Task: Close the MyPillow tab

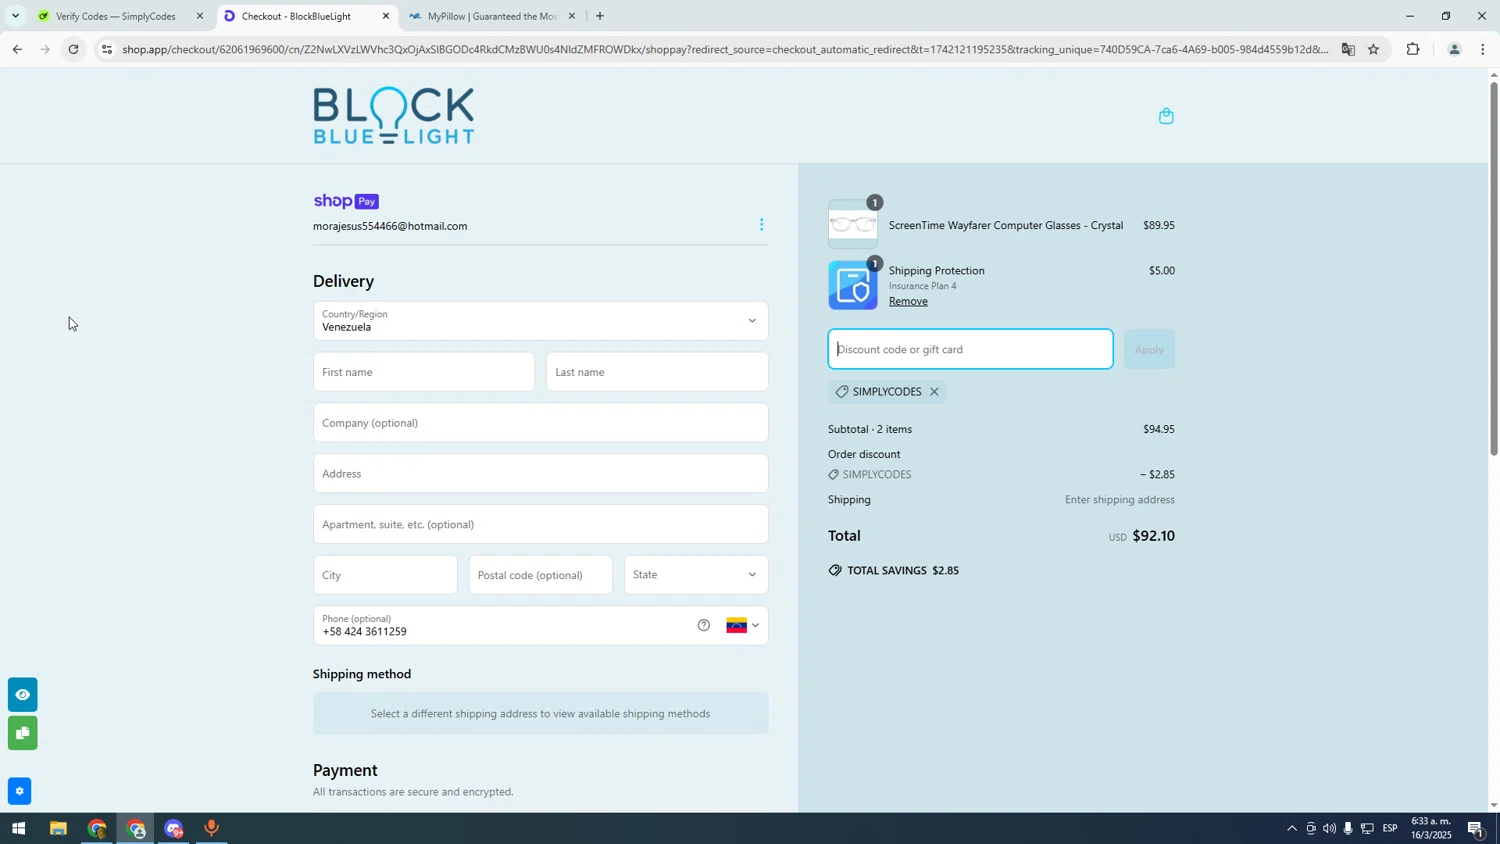Action: (x=572, y=16)
